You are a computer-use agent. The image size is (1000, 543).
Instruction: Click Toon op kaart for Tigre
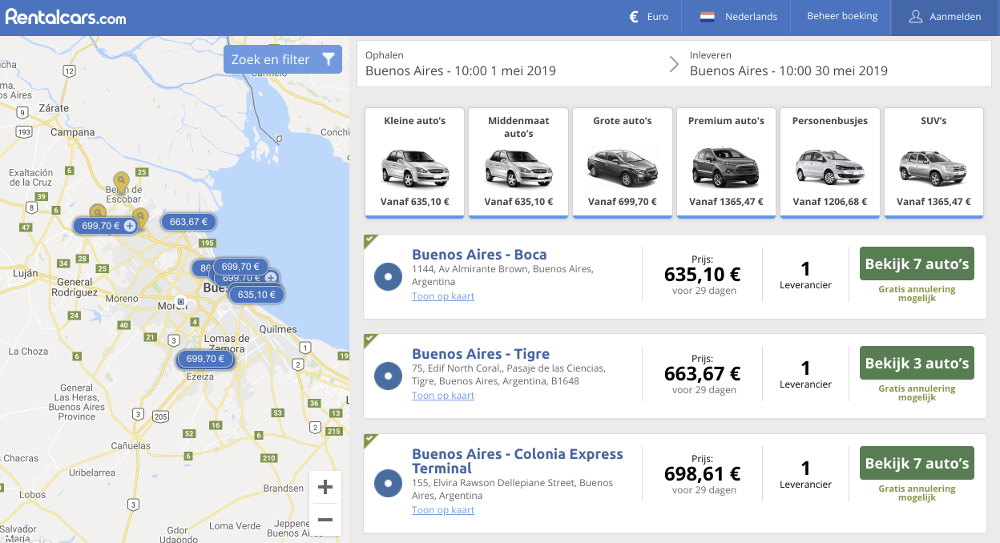443,396
